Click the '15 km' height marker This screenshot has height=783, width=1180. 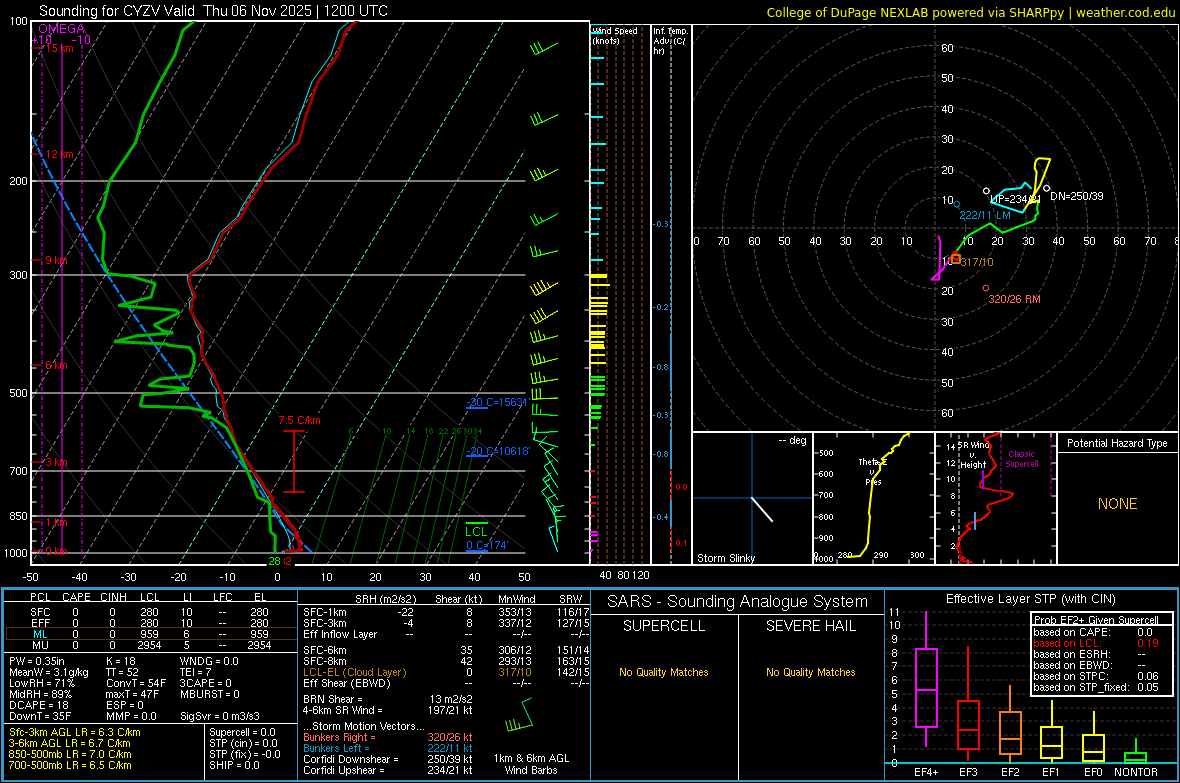59,48
